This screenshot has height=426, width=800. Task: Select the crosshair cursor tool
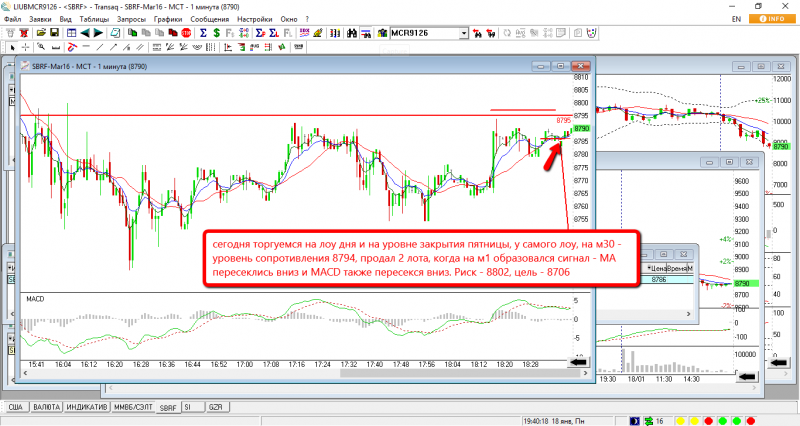click(x=26, y=47)
